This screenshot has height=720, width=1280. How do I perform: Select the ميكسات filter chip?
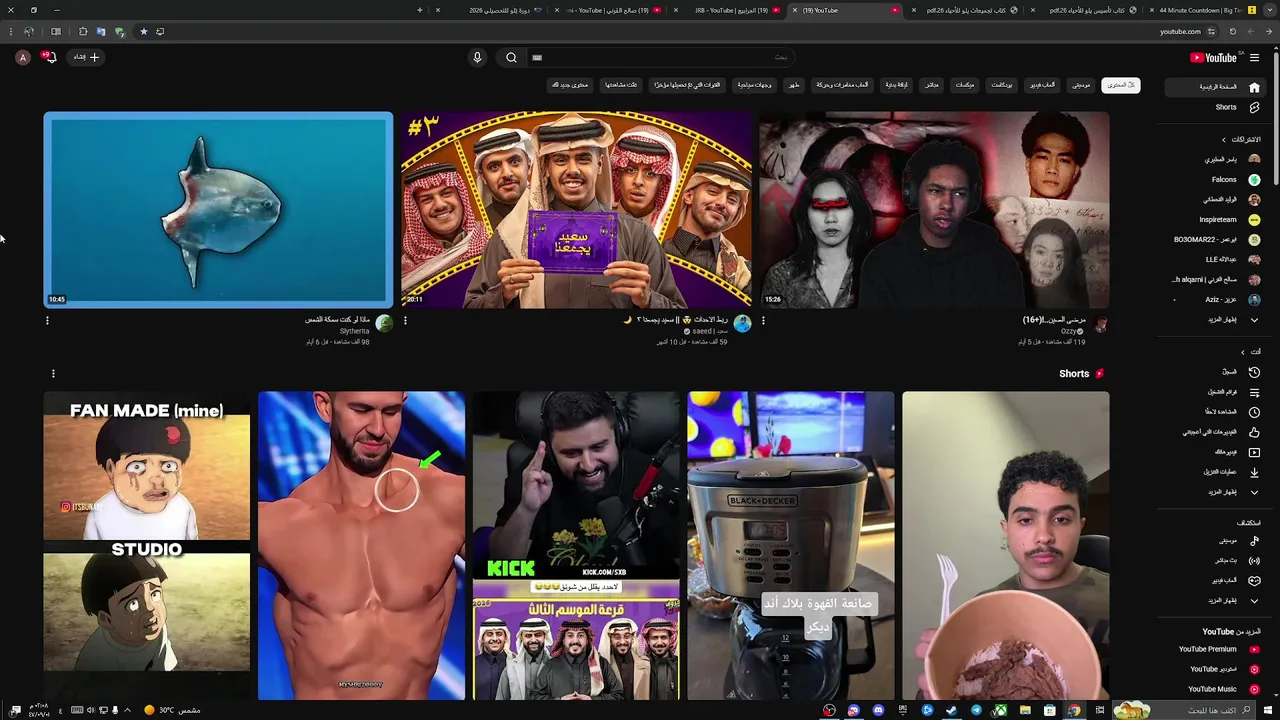coord(965,85)
